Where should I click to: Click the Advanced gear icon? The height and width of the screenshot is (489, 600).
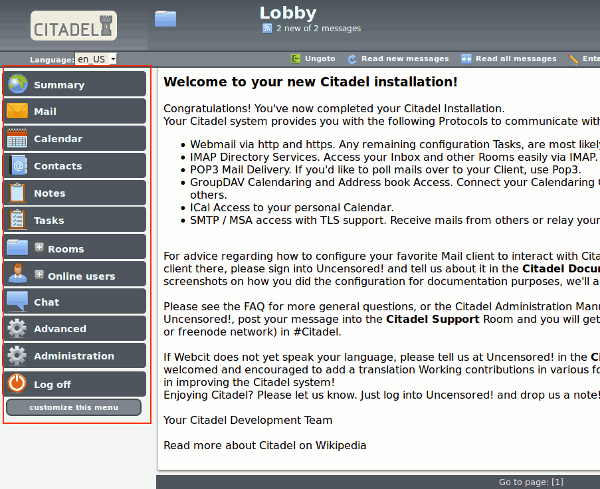pos(17,328)
